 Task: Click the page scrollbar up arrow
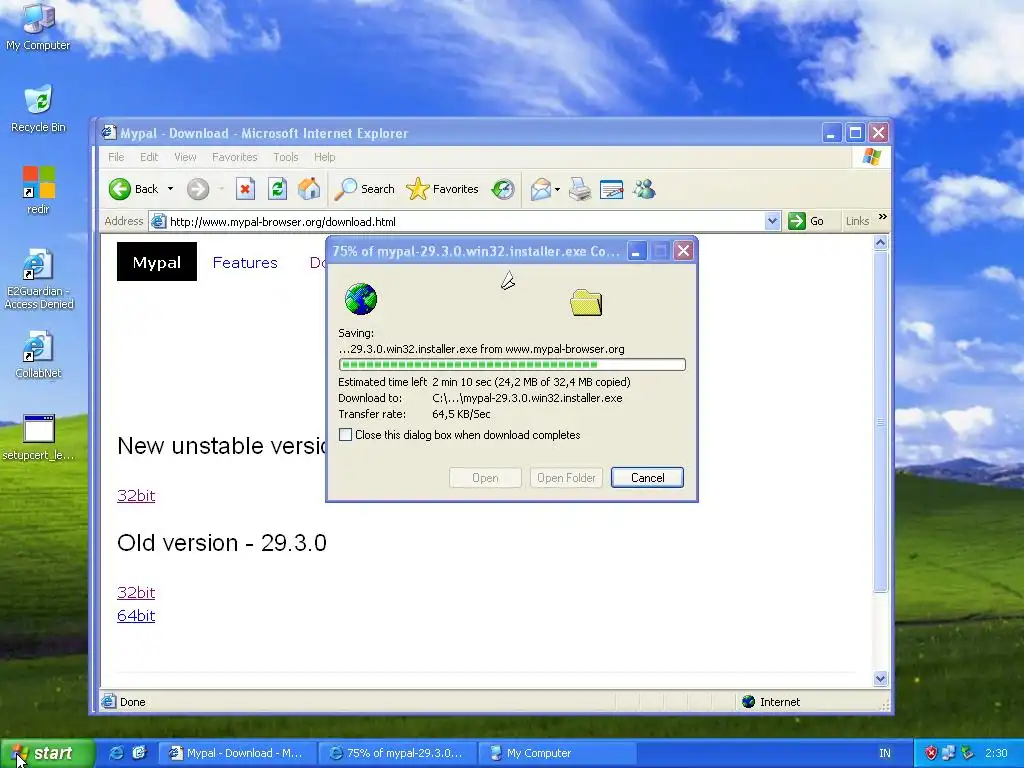pos(880,244)
